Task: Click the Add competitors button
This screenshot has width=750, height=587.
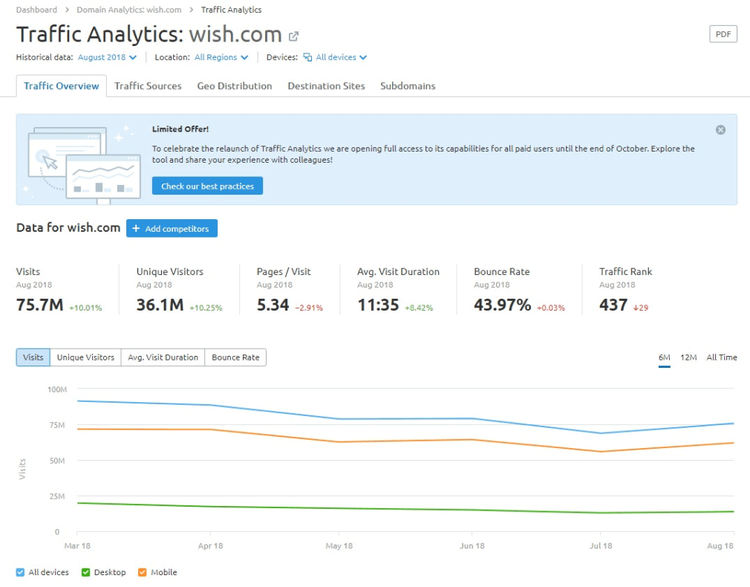Action: (x=172, y=229)
